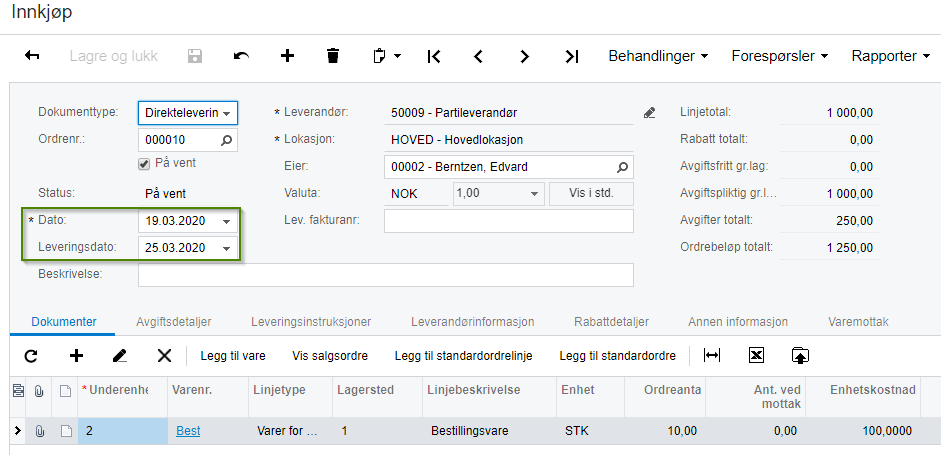Screen dimensions: 941x455
Task: Click the Lev. fakturanr input field
Action: pos(509,220)
